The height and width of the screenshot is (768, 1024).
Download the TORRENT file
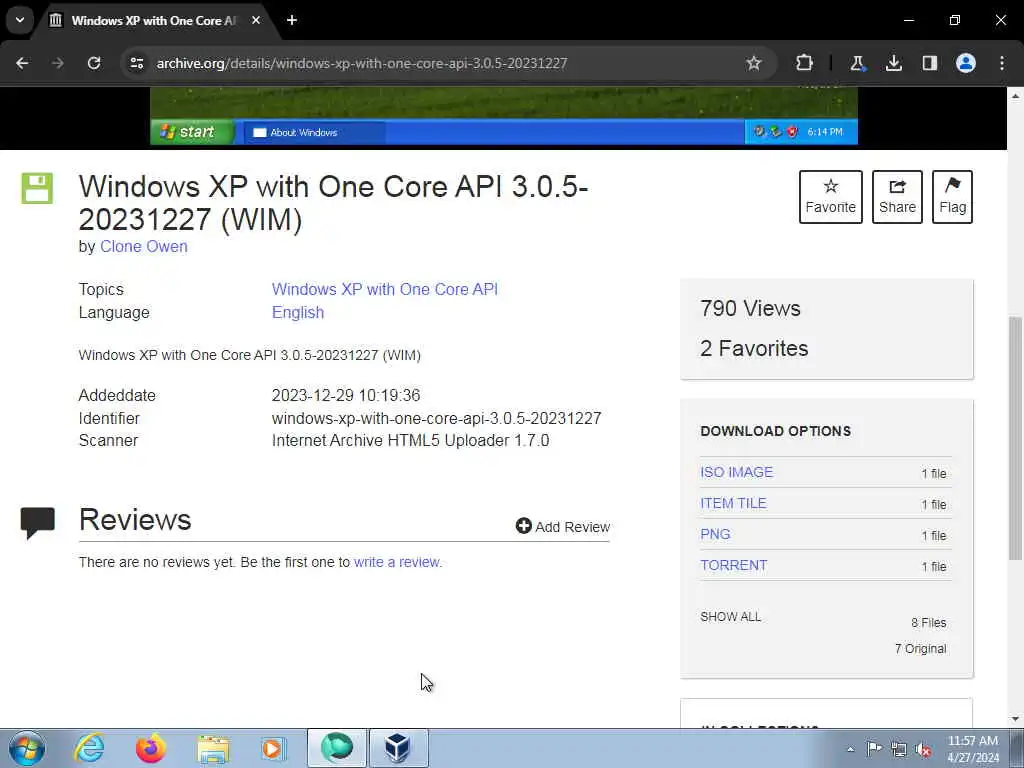click(733, 566)
